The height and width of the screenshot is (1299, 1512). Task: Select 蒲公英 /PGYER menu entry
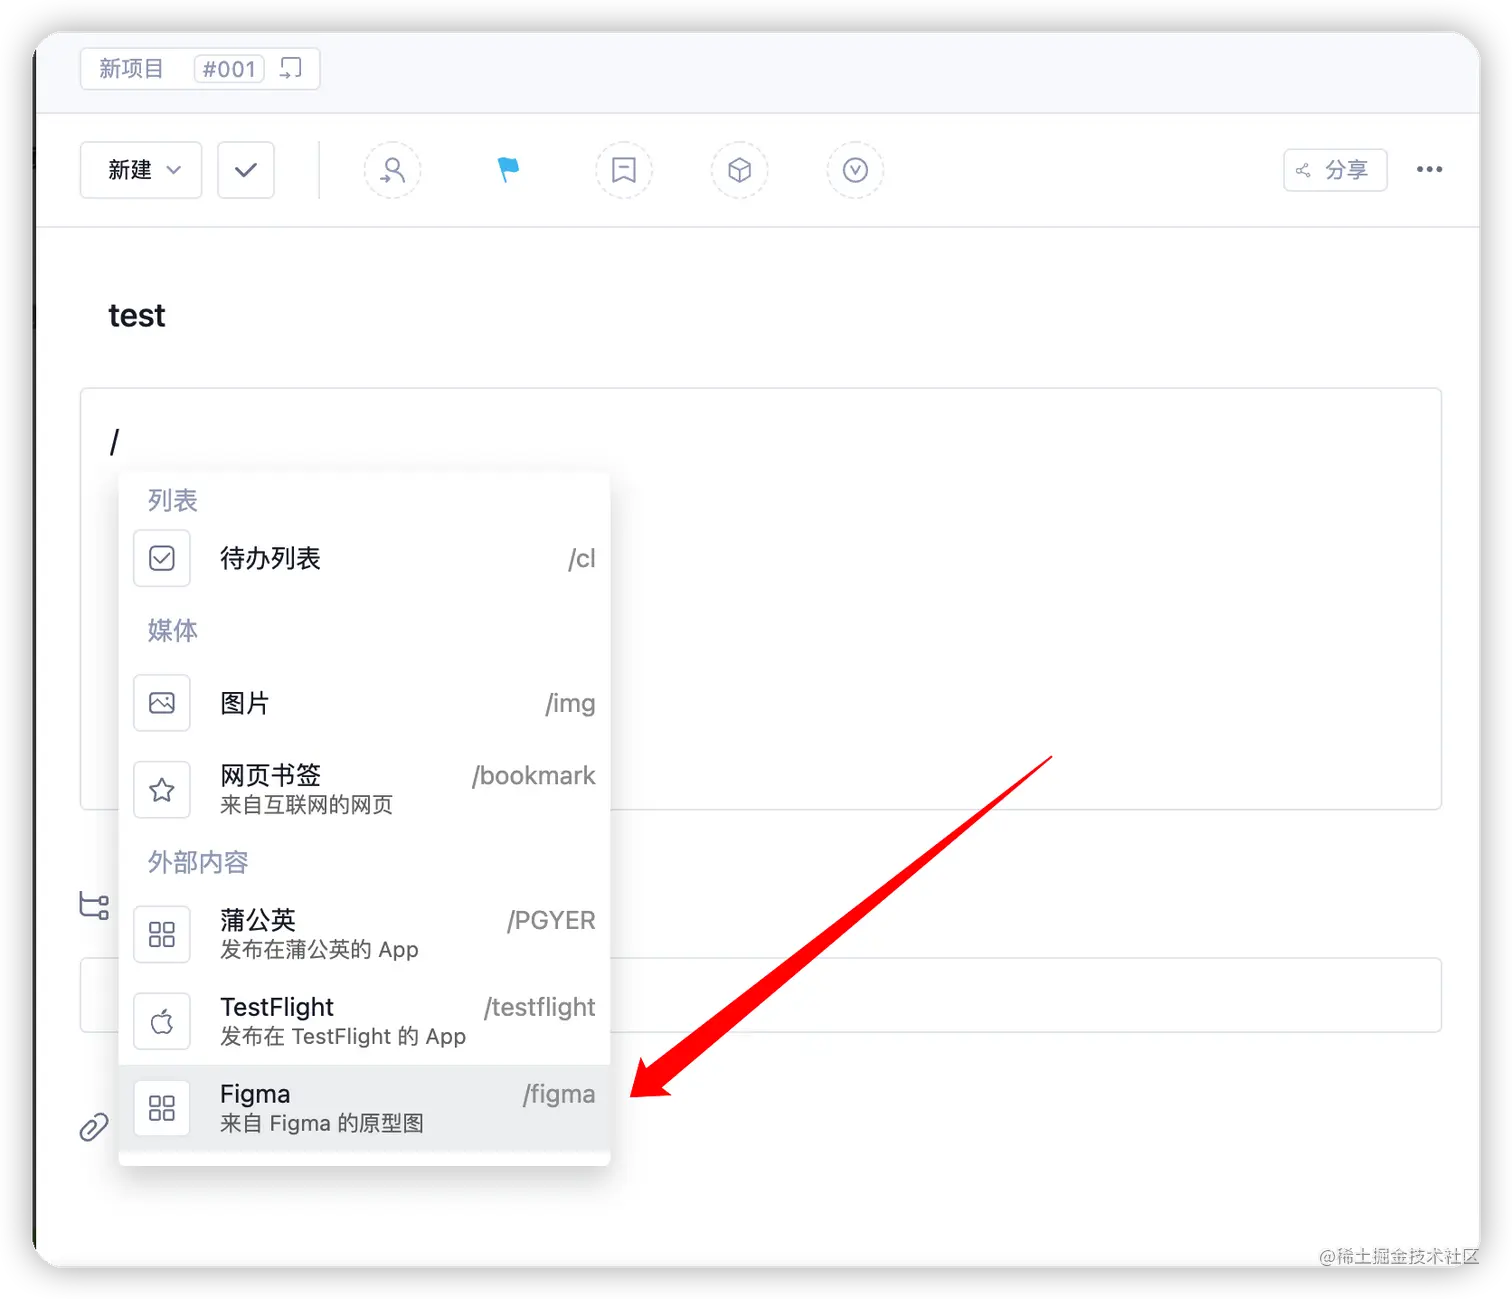364,934
